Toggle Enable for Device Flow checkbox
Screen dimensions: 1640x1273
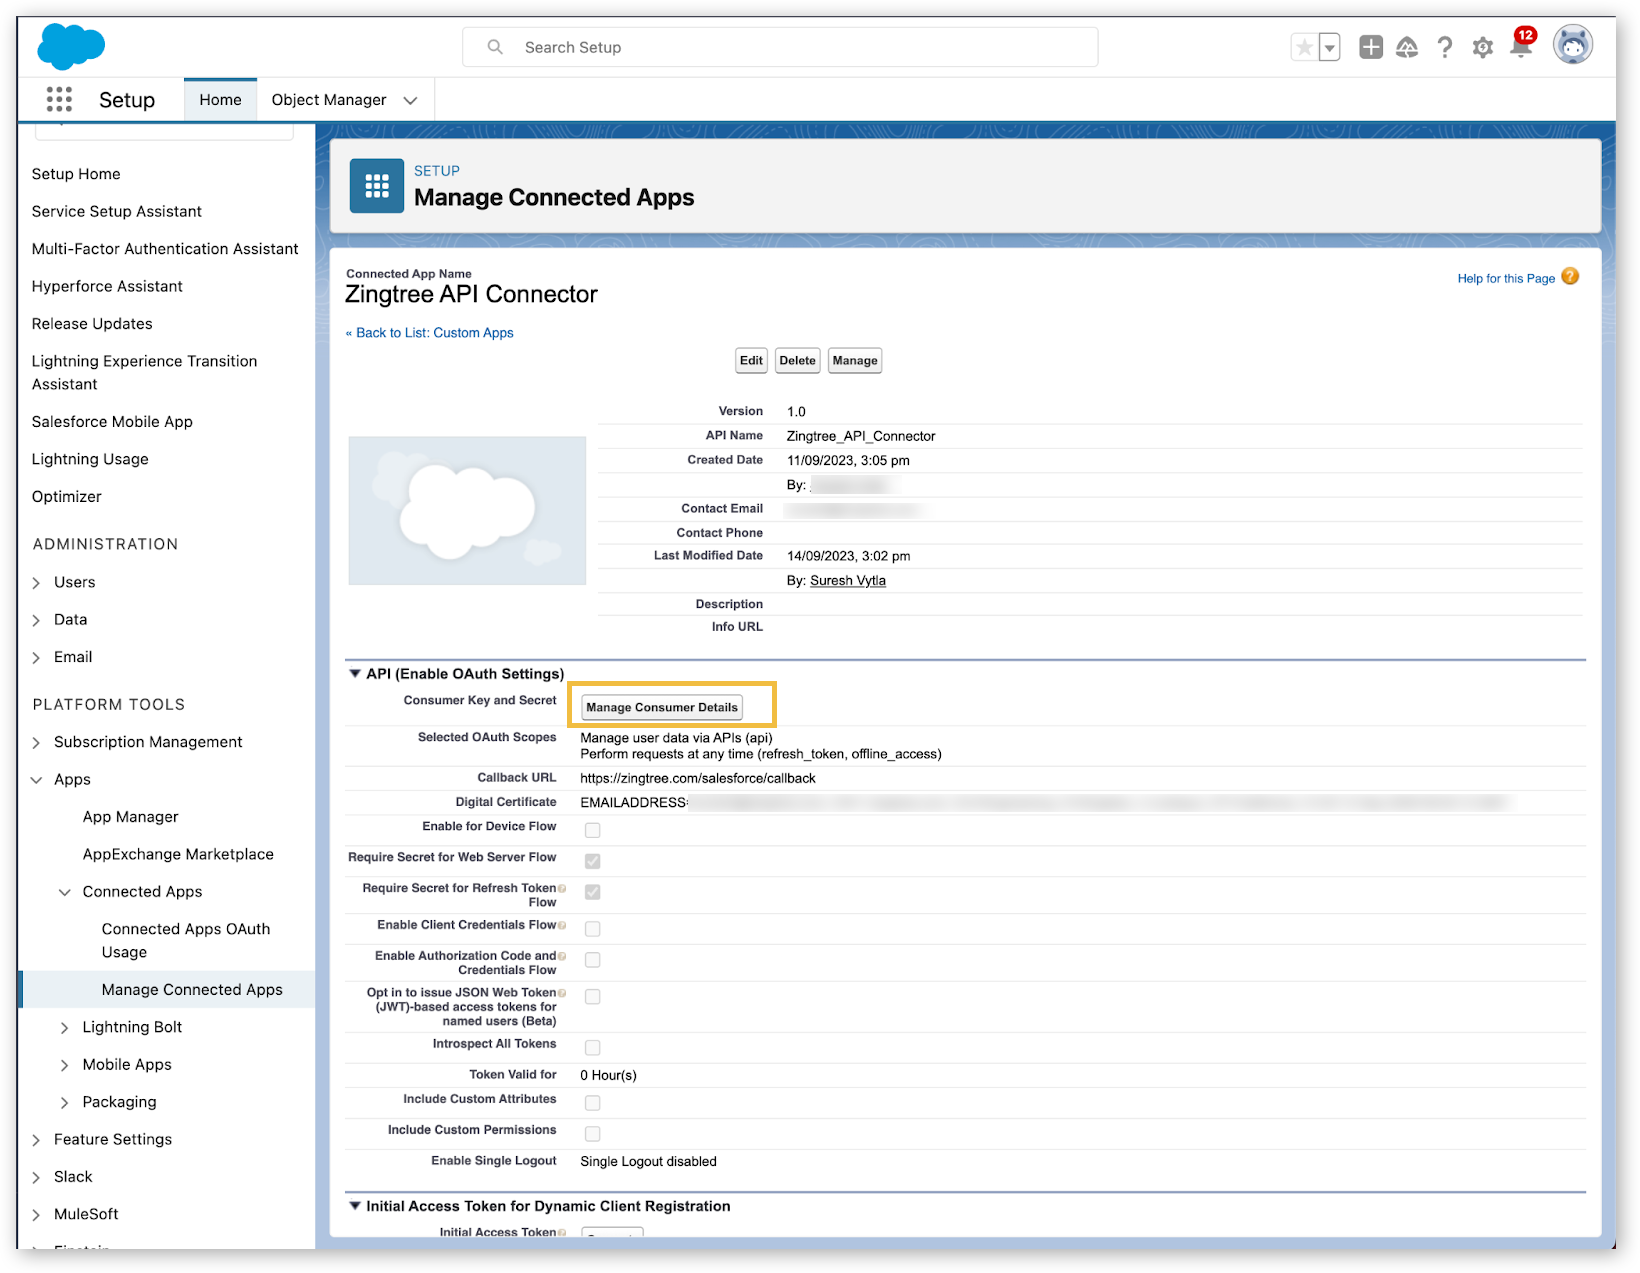click(x=593, y=830)
